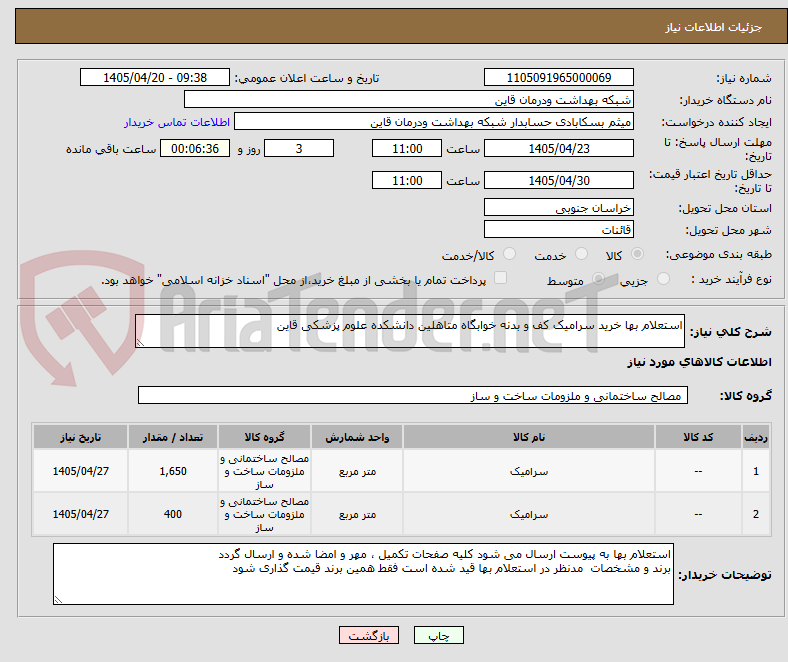Viewport: 788px width, 662px height.
Task: Toggle the اسناد خزانه اسلامی payment checkbox
Action: pyautogui.click(x=501, y=278)
